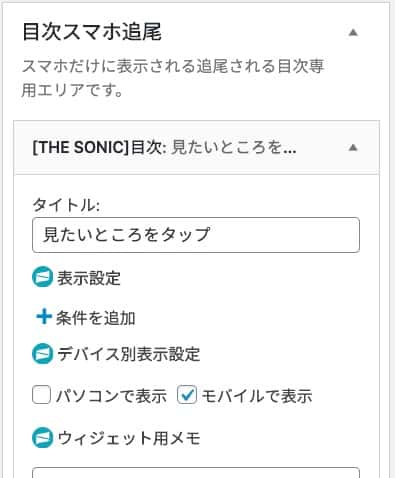Open the 表示設定 section label
Viewport: 395px width, 478px height.
(x=89, y=278)
